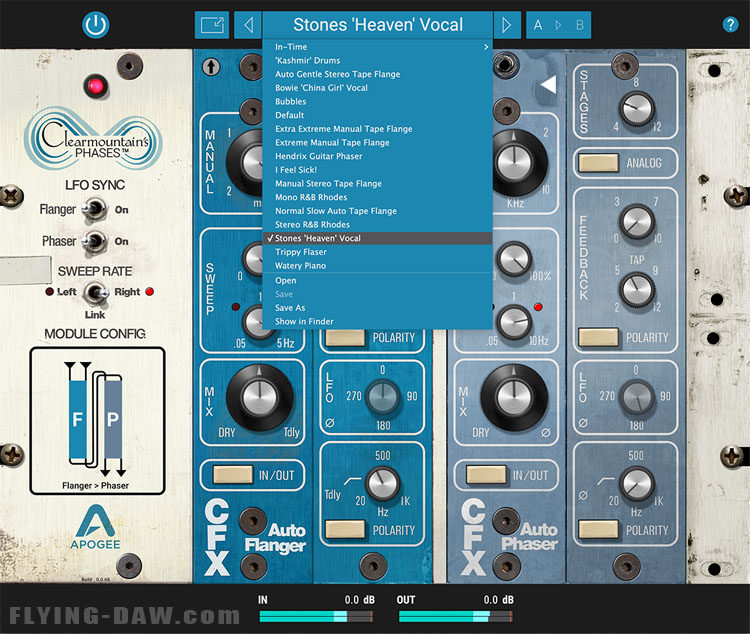Choose Bowie 'China Girl' Vocal preset

[x=377, y=88]
